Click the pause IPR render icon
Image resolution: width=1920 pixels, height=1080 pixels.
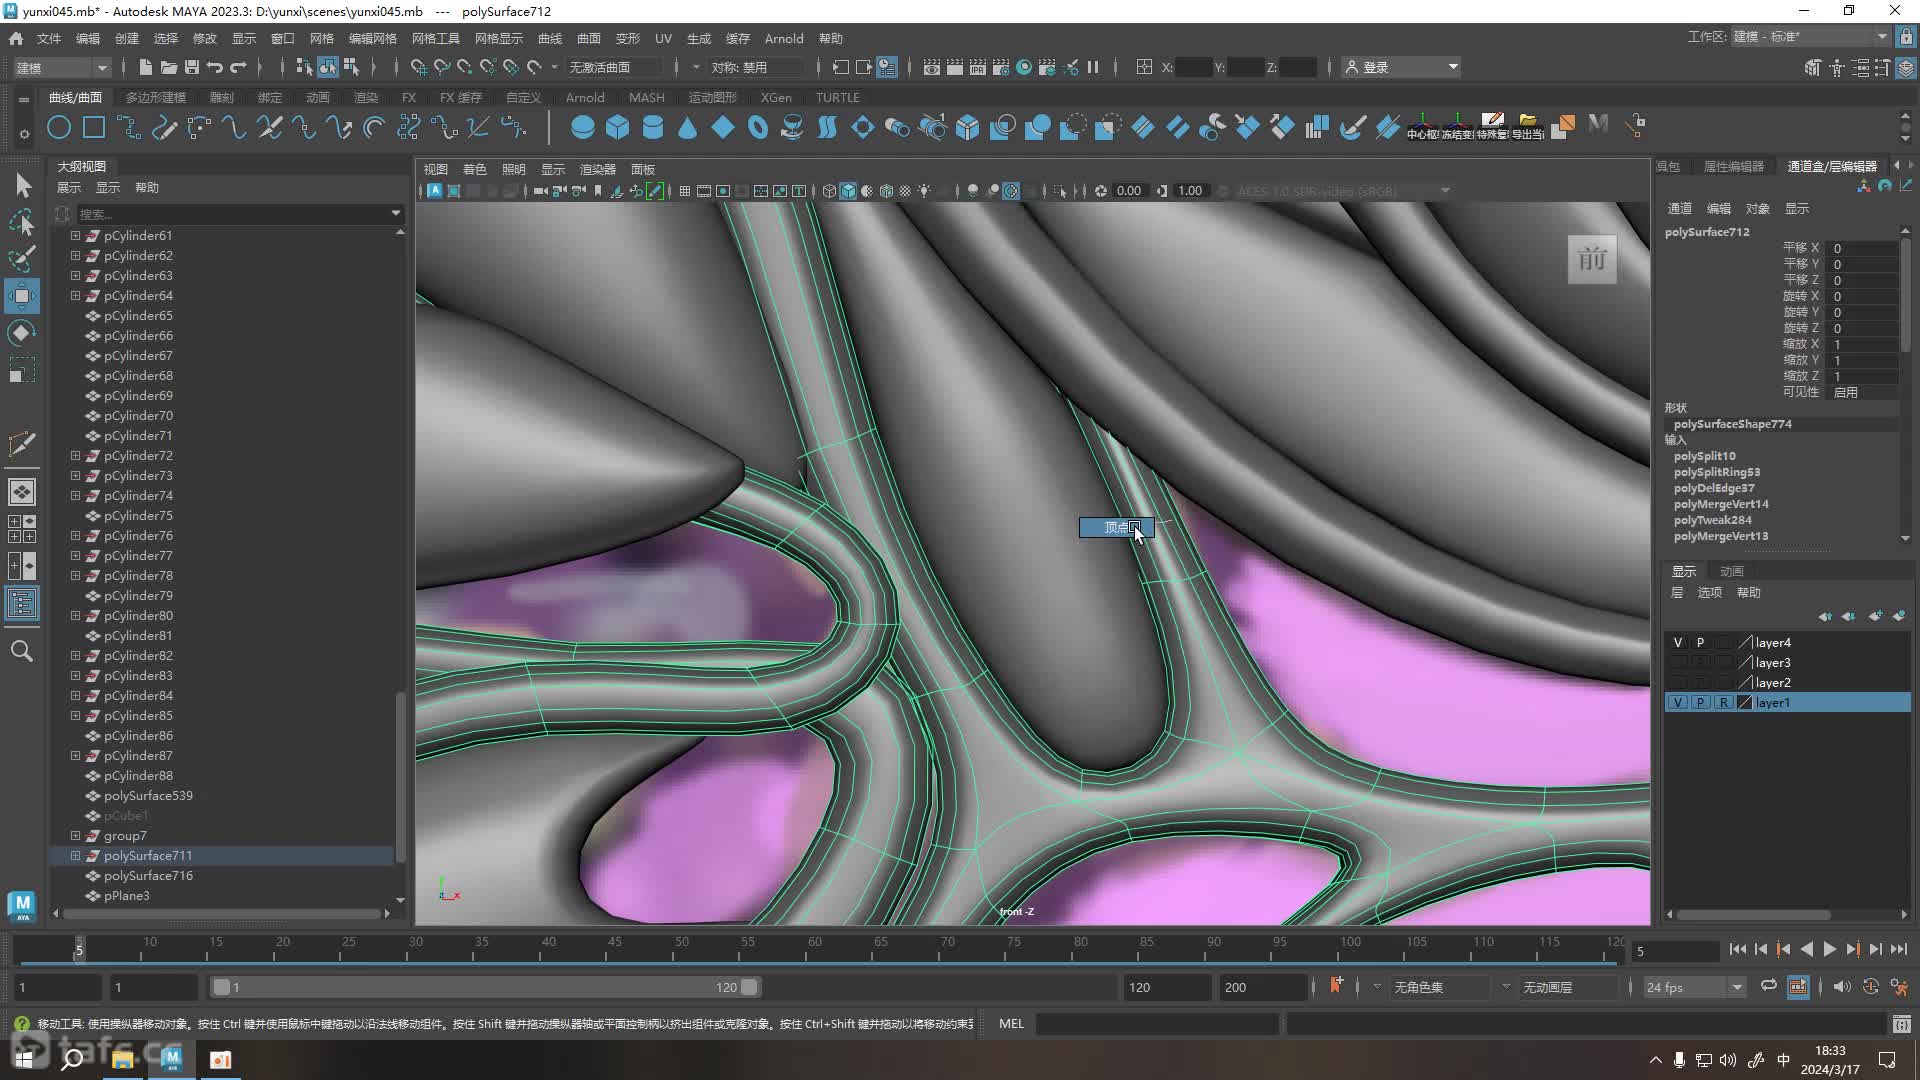[x=1093, y=67]
